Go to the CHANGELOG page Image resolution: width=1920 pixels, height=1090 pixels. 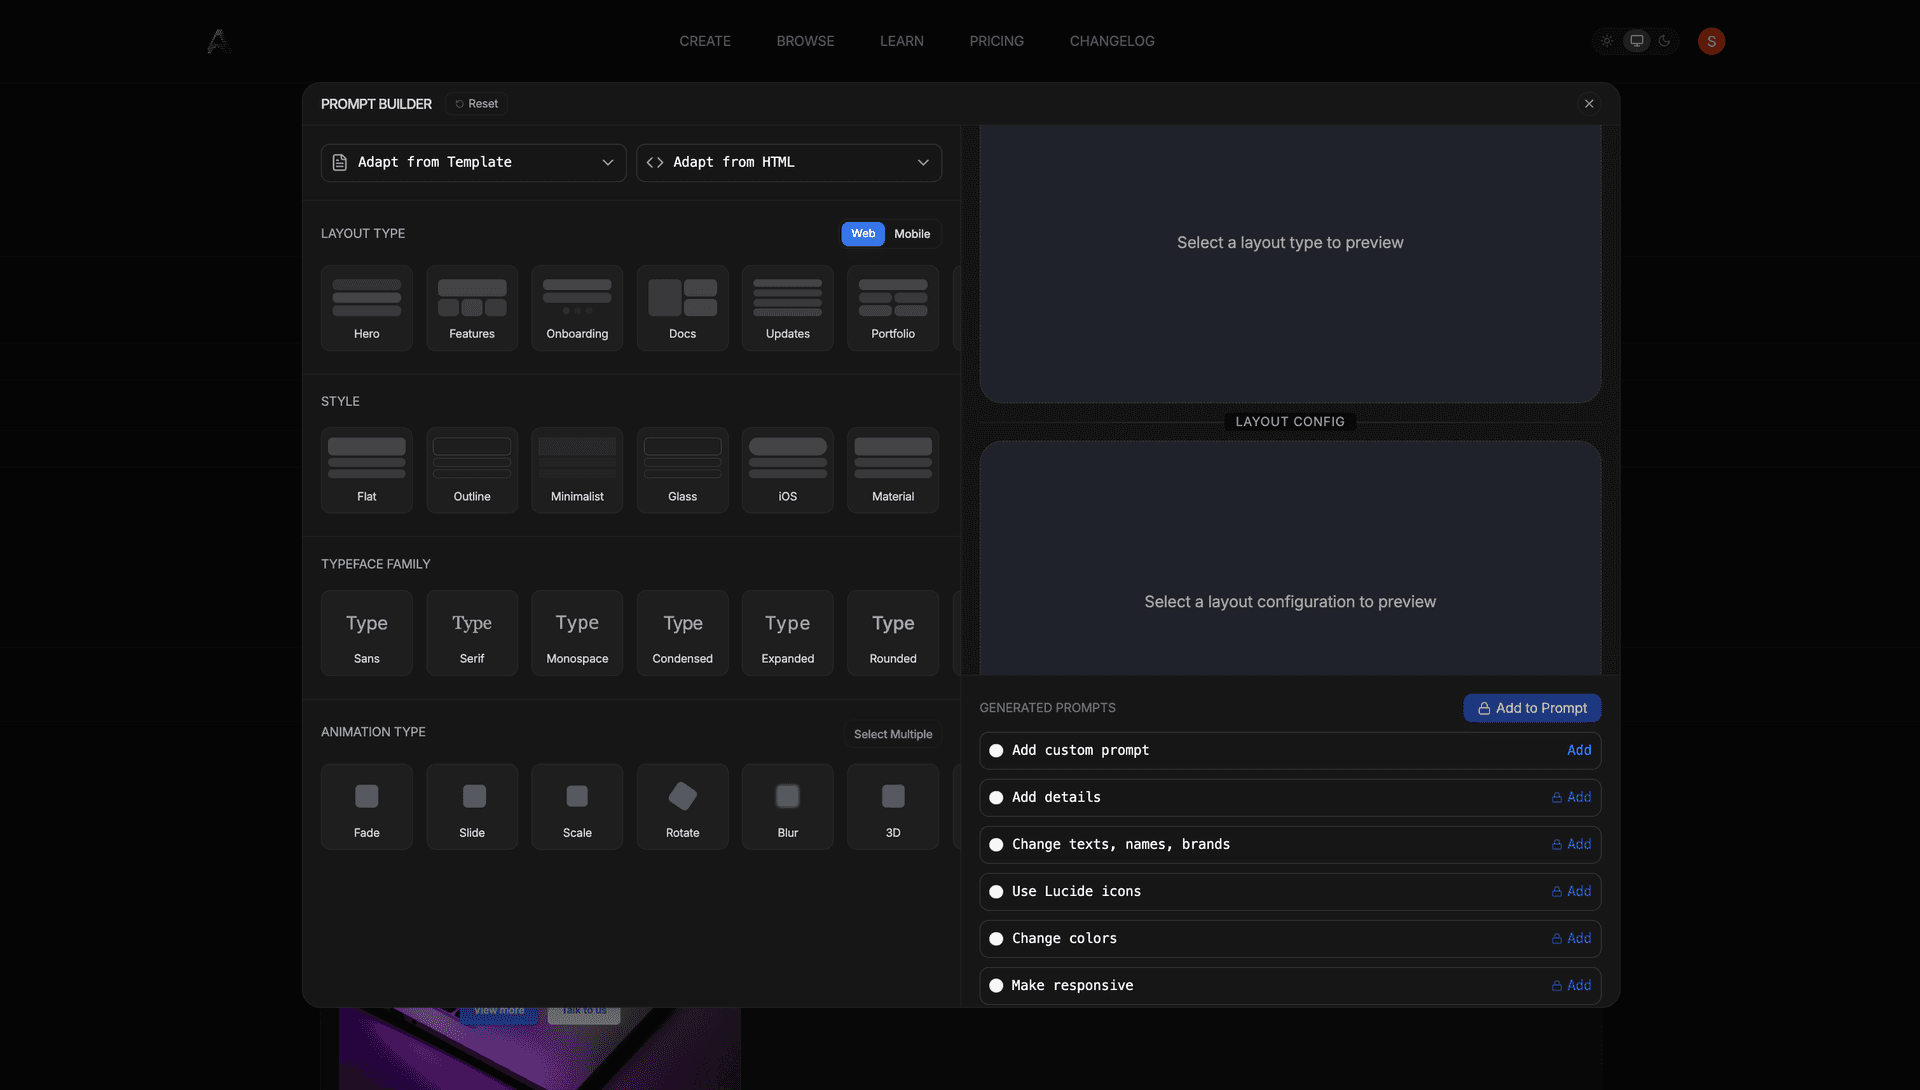[1111, 41]
